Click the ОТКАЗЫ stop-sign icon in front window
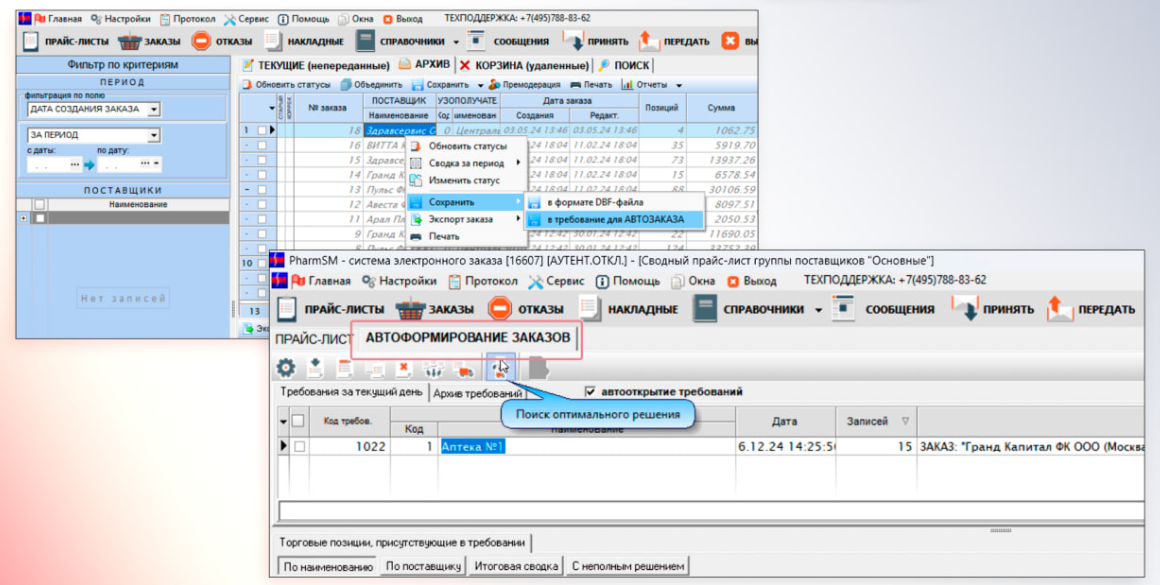This screenshot has height=585, width=1160. (x=500, y=309)
